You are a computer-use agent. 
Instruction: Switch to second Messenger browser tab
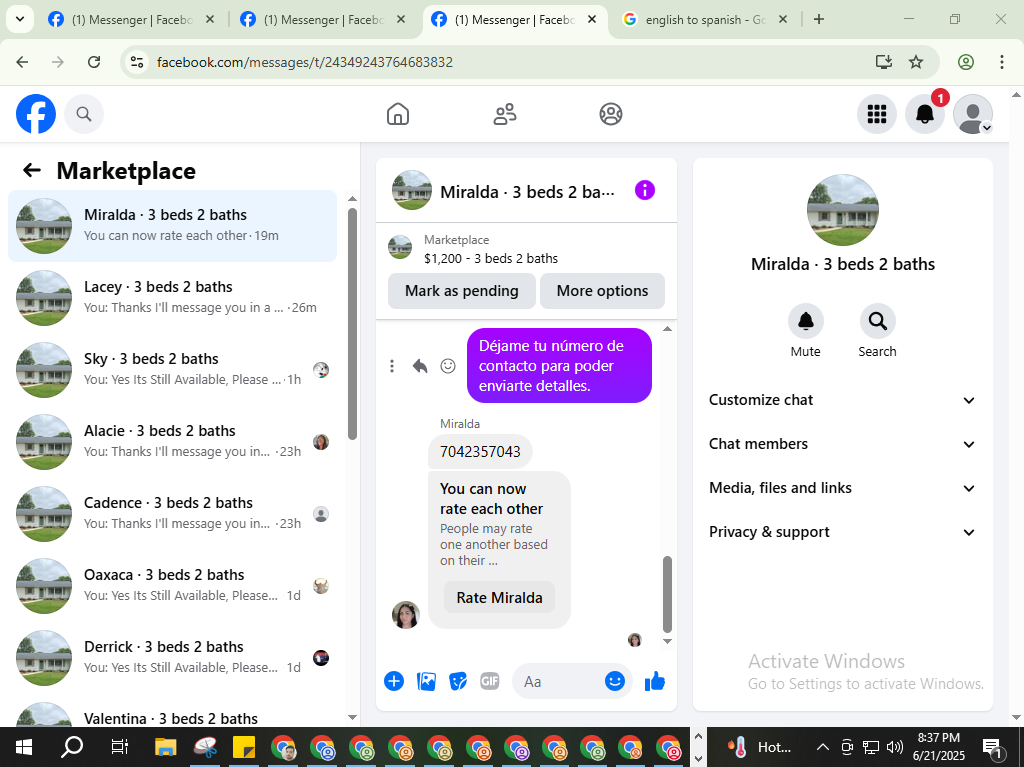coord(323,20)
